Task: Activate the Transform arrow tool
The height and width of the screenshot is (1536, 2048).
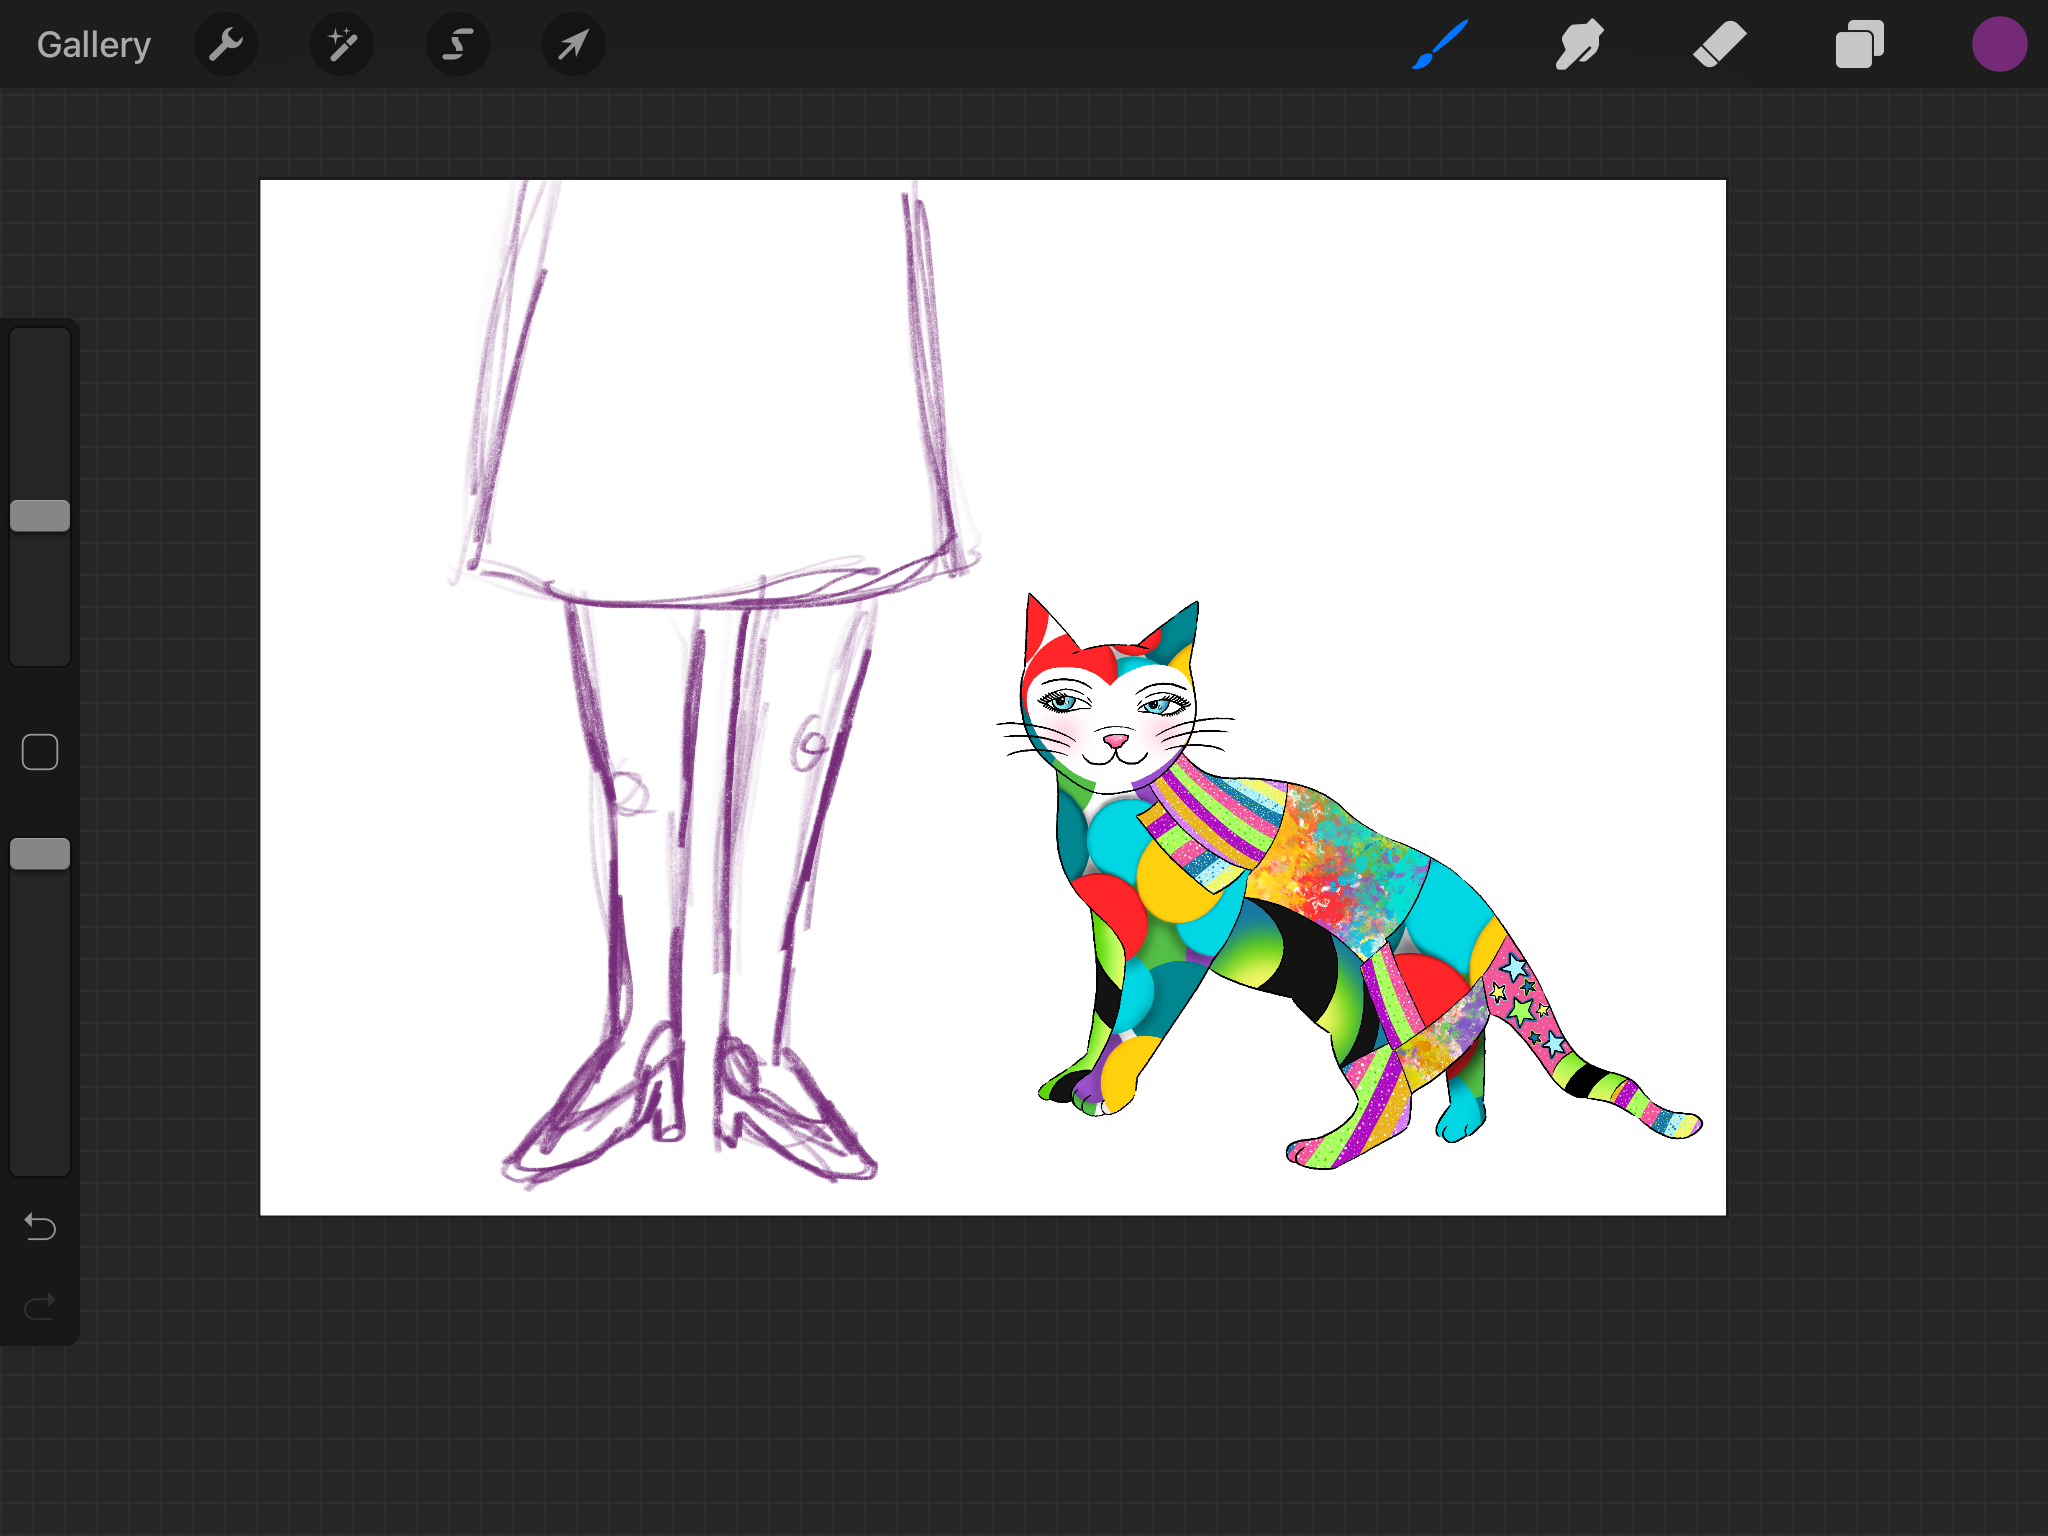Action: pyautogui.click(x=573, y=44)
